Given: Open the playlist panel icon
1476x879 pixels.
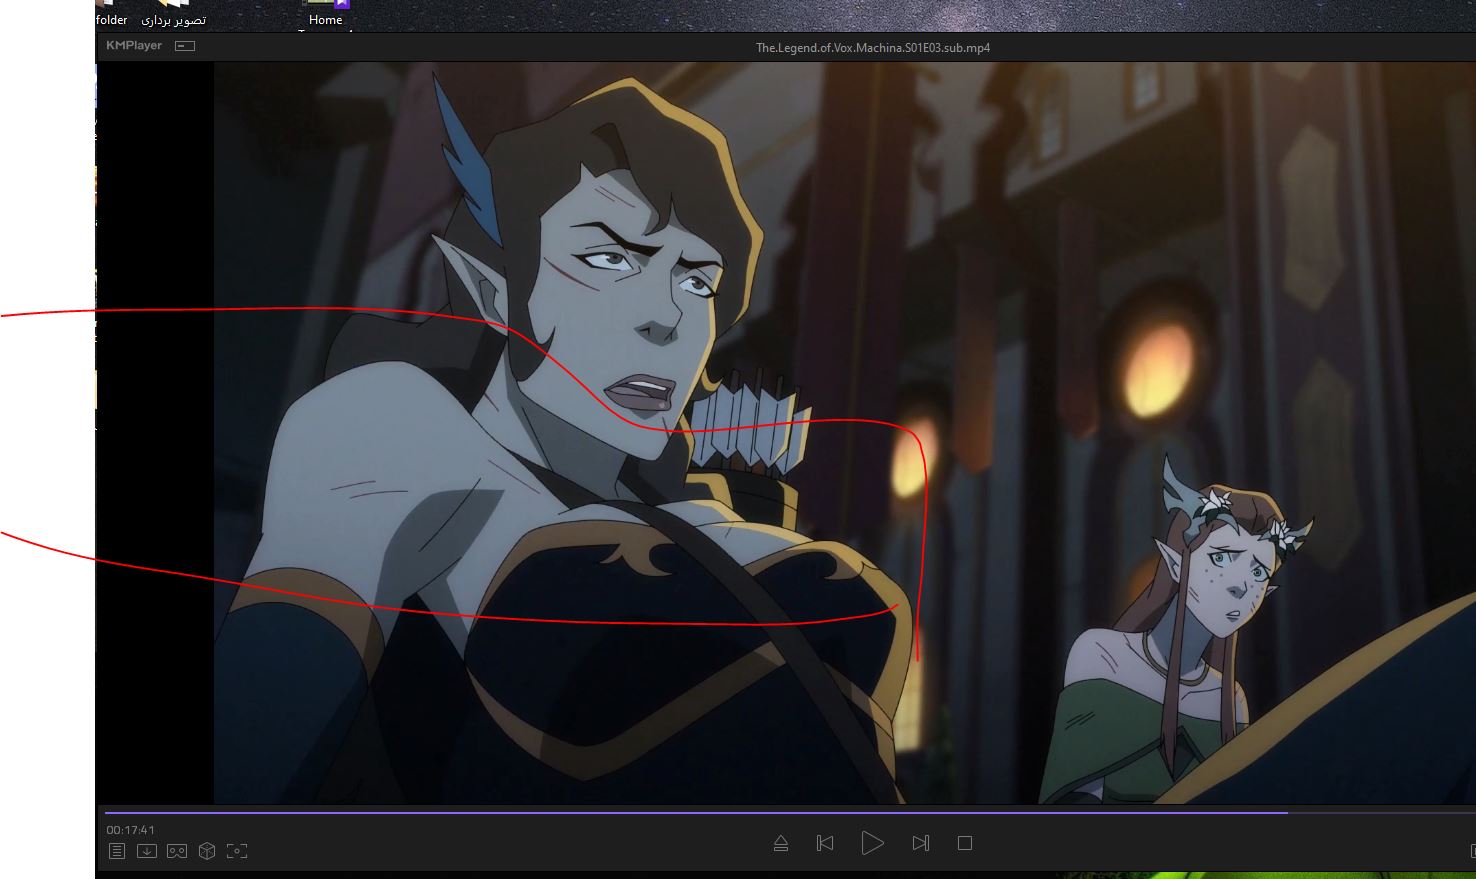Looking at the screenshot, I should [117, 851].
